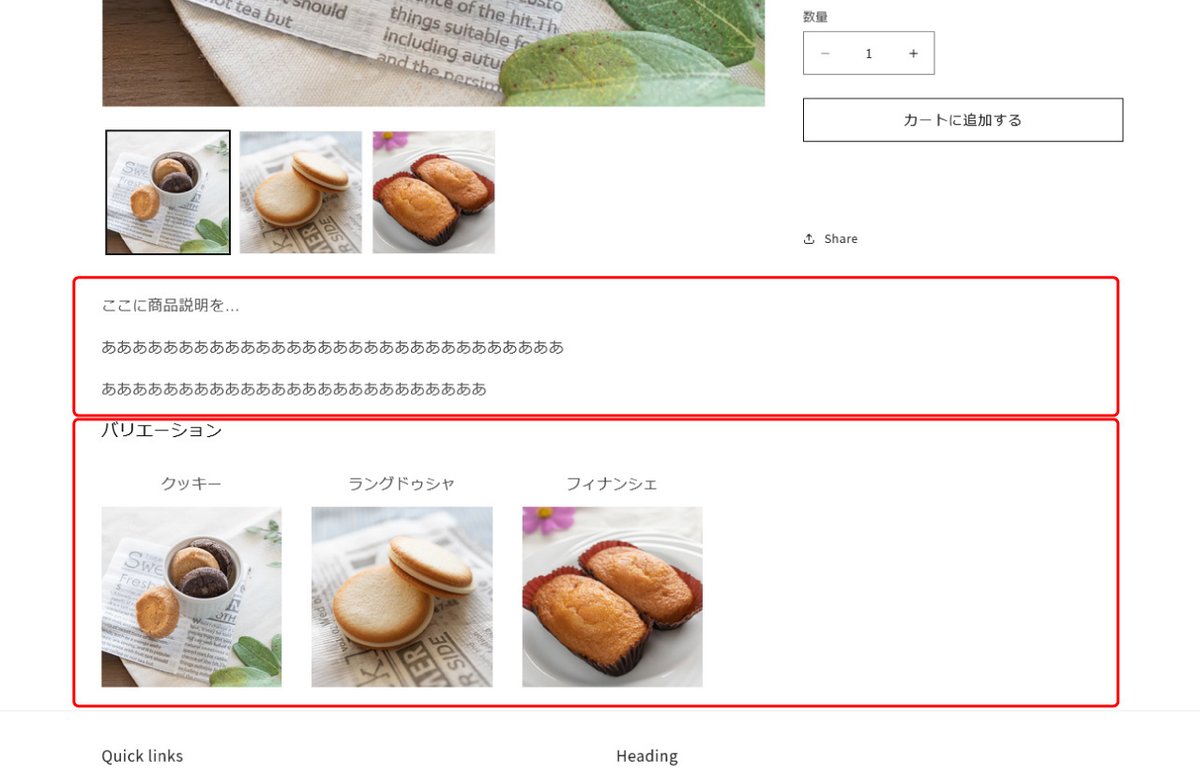The width and height of the screenshot is (1200, 773).
Task: Click the カートに追加する button
Action: coord(963,120)
